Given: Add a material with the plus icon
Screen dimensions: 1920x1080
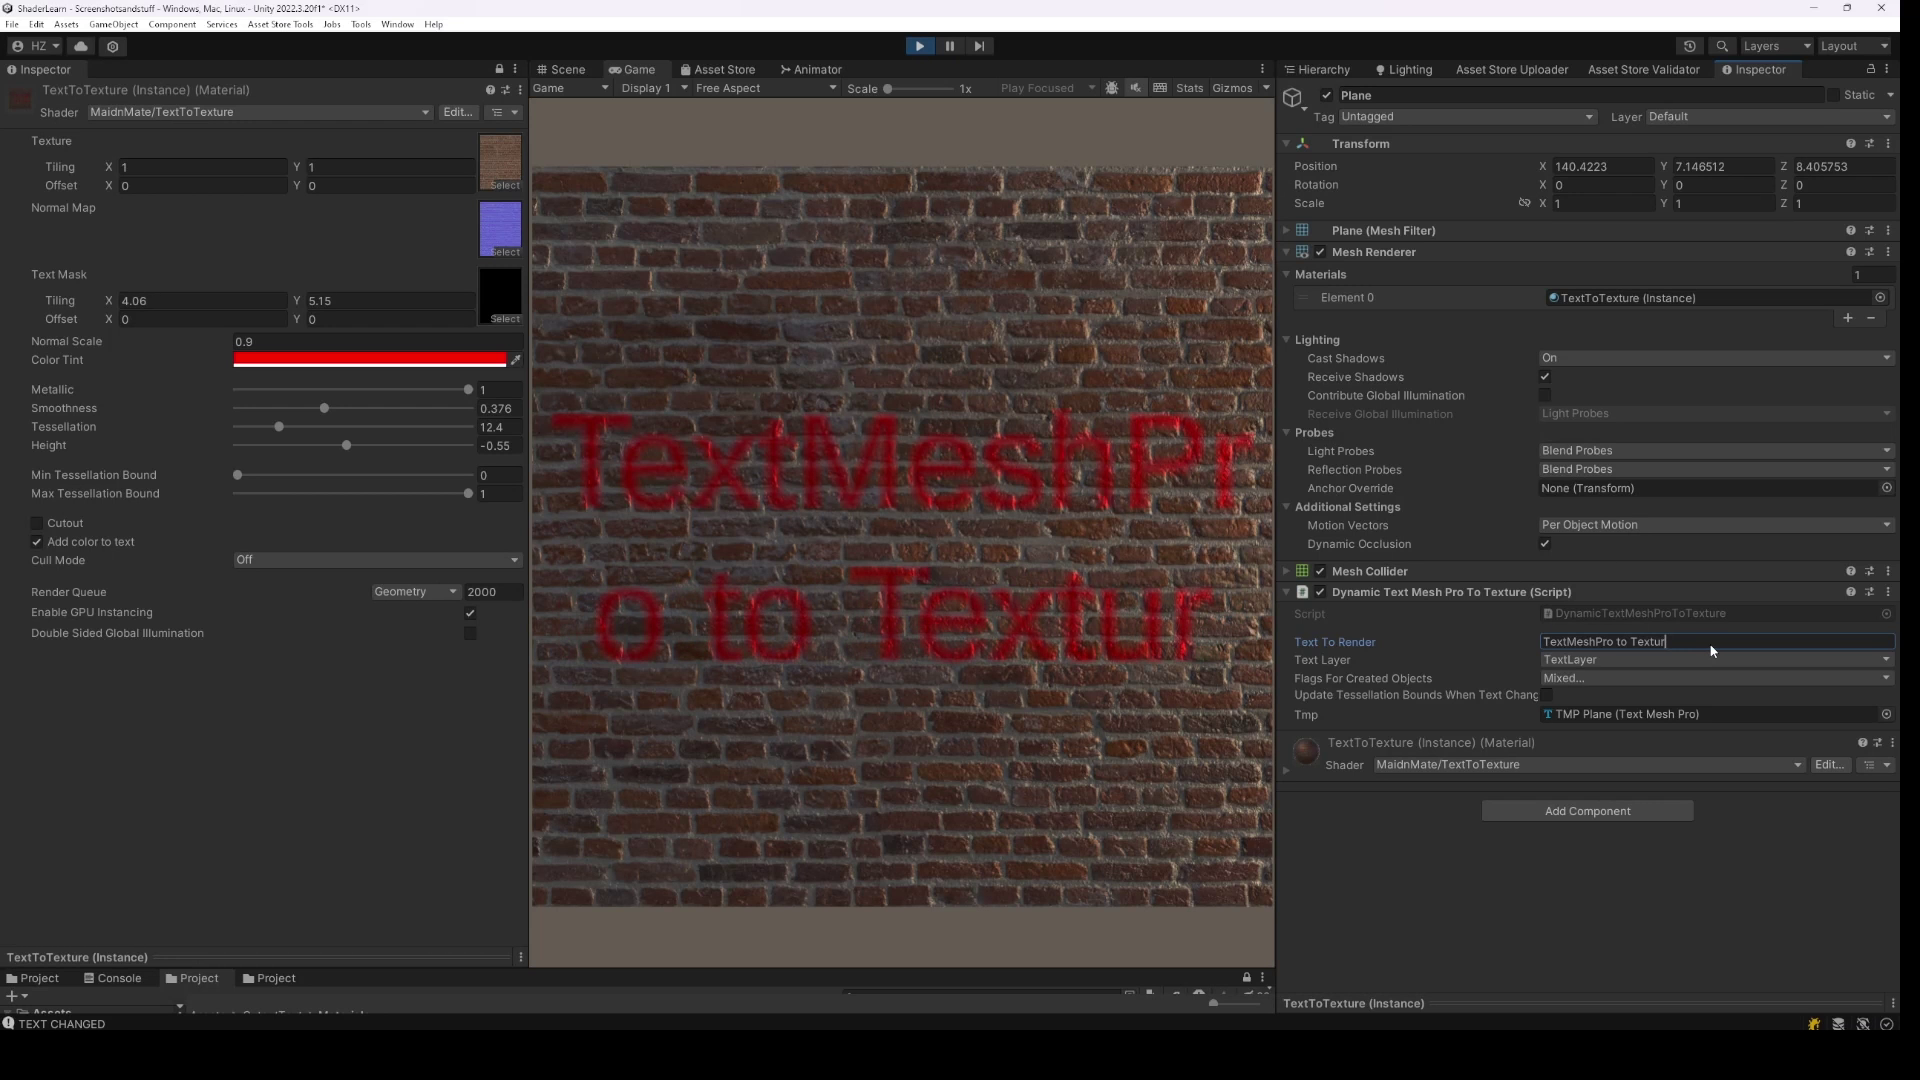Looking at the screenshot, I should [1847, 318].
